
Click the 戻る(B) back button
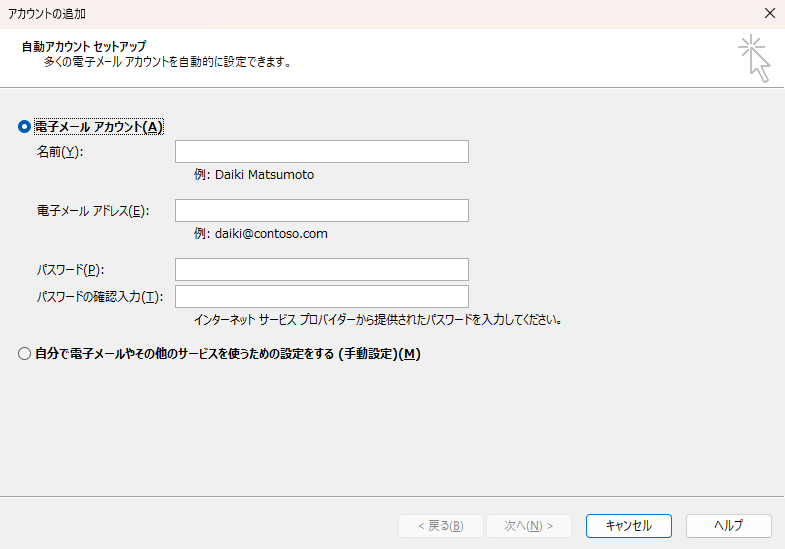[x=440, y=526]
